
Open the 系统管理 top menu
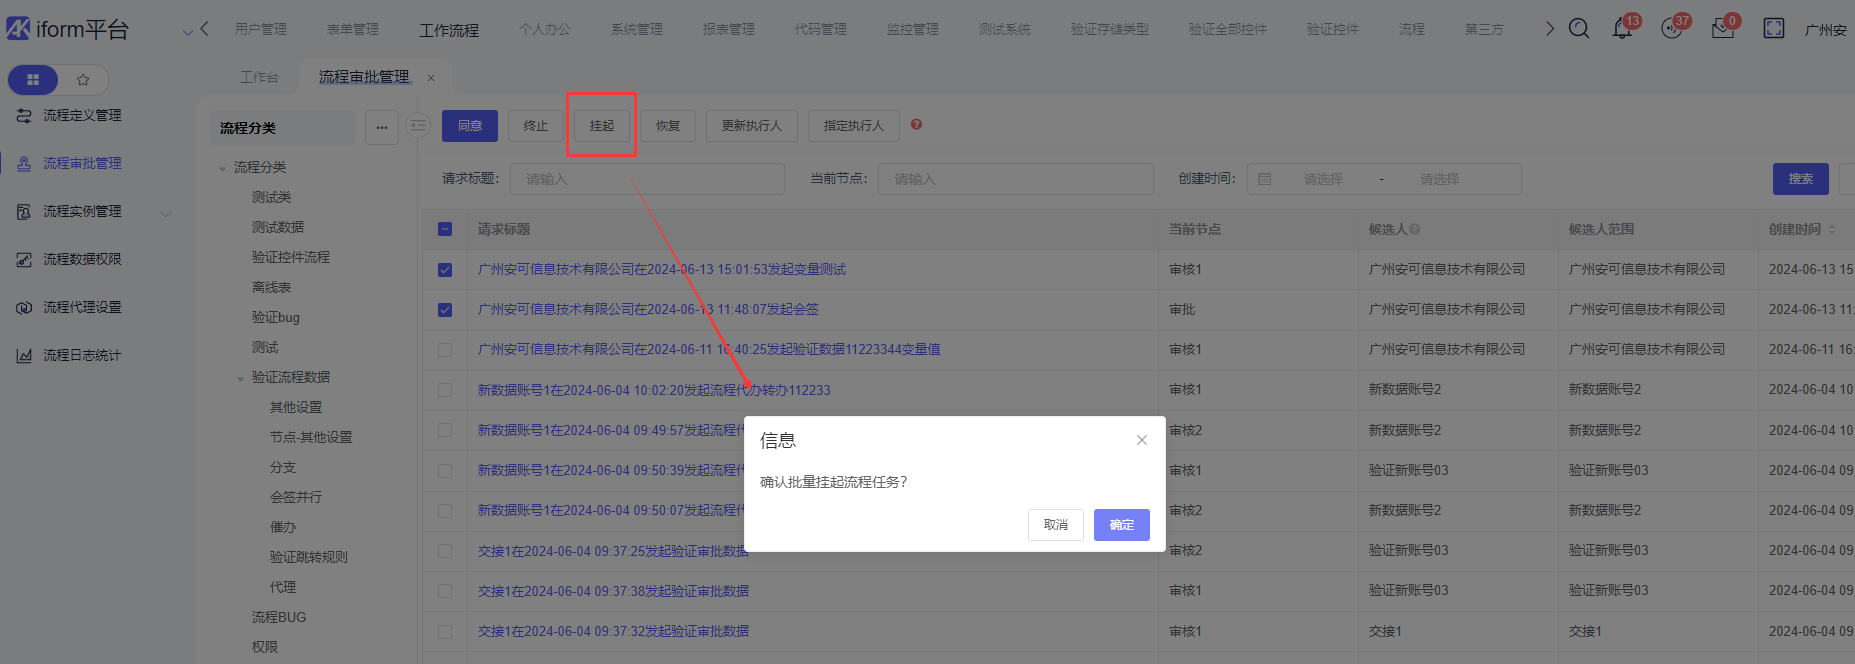click(636, 30)
